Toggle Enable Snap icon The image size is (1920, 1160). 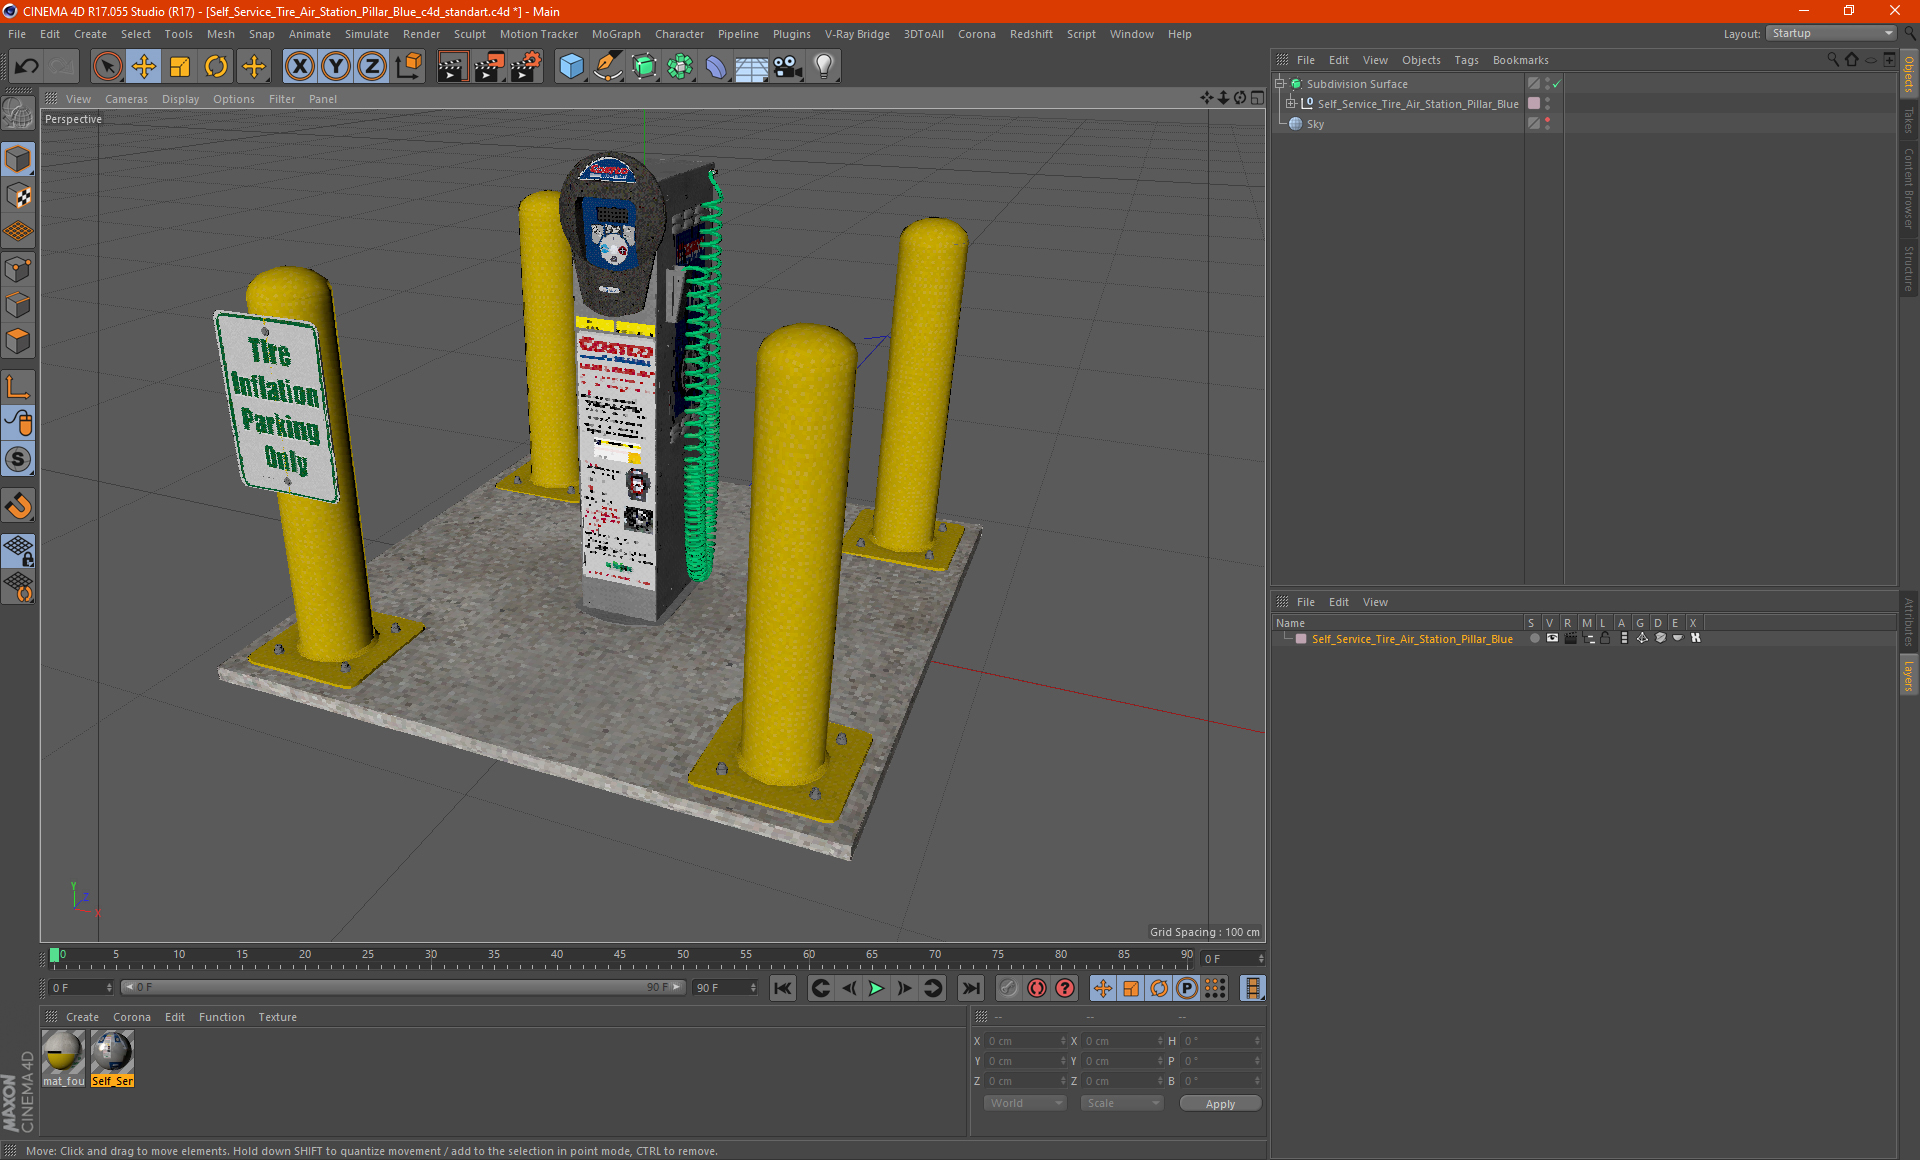(x=18, y=506)
